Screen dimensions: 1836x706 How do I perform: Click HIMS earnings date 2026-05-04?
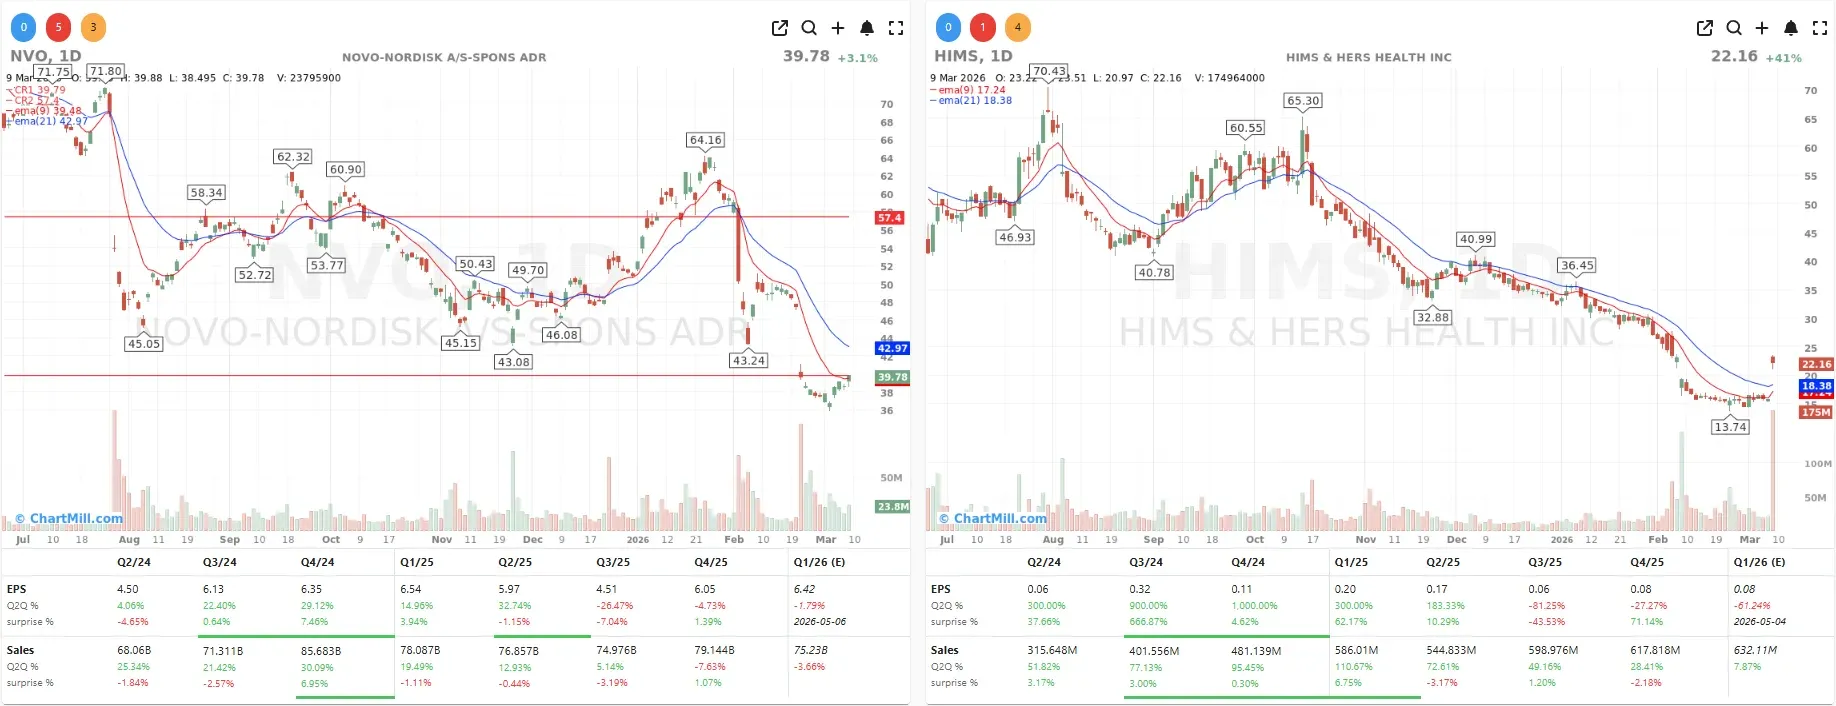click(1760, 621)
